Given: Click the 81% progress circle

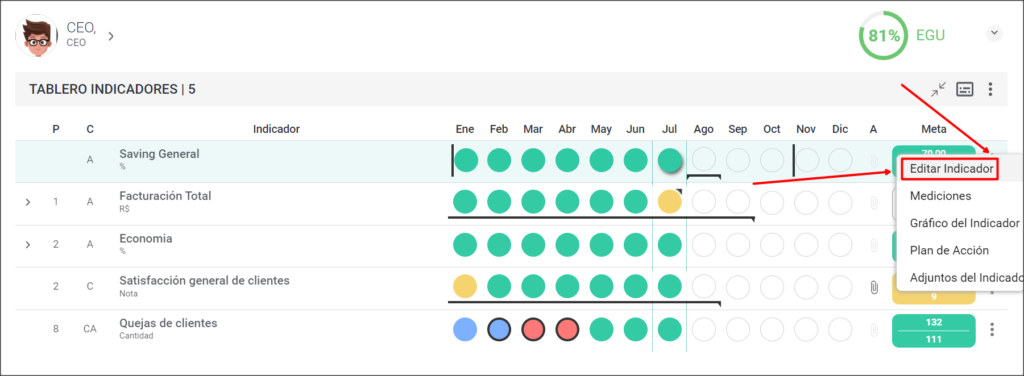Looking at the screenshot, I should point(884,36).
